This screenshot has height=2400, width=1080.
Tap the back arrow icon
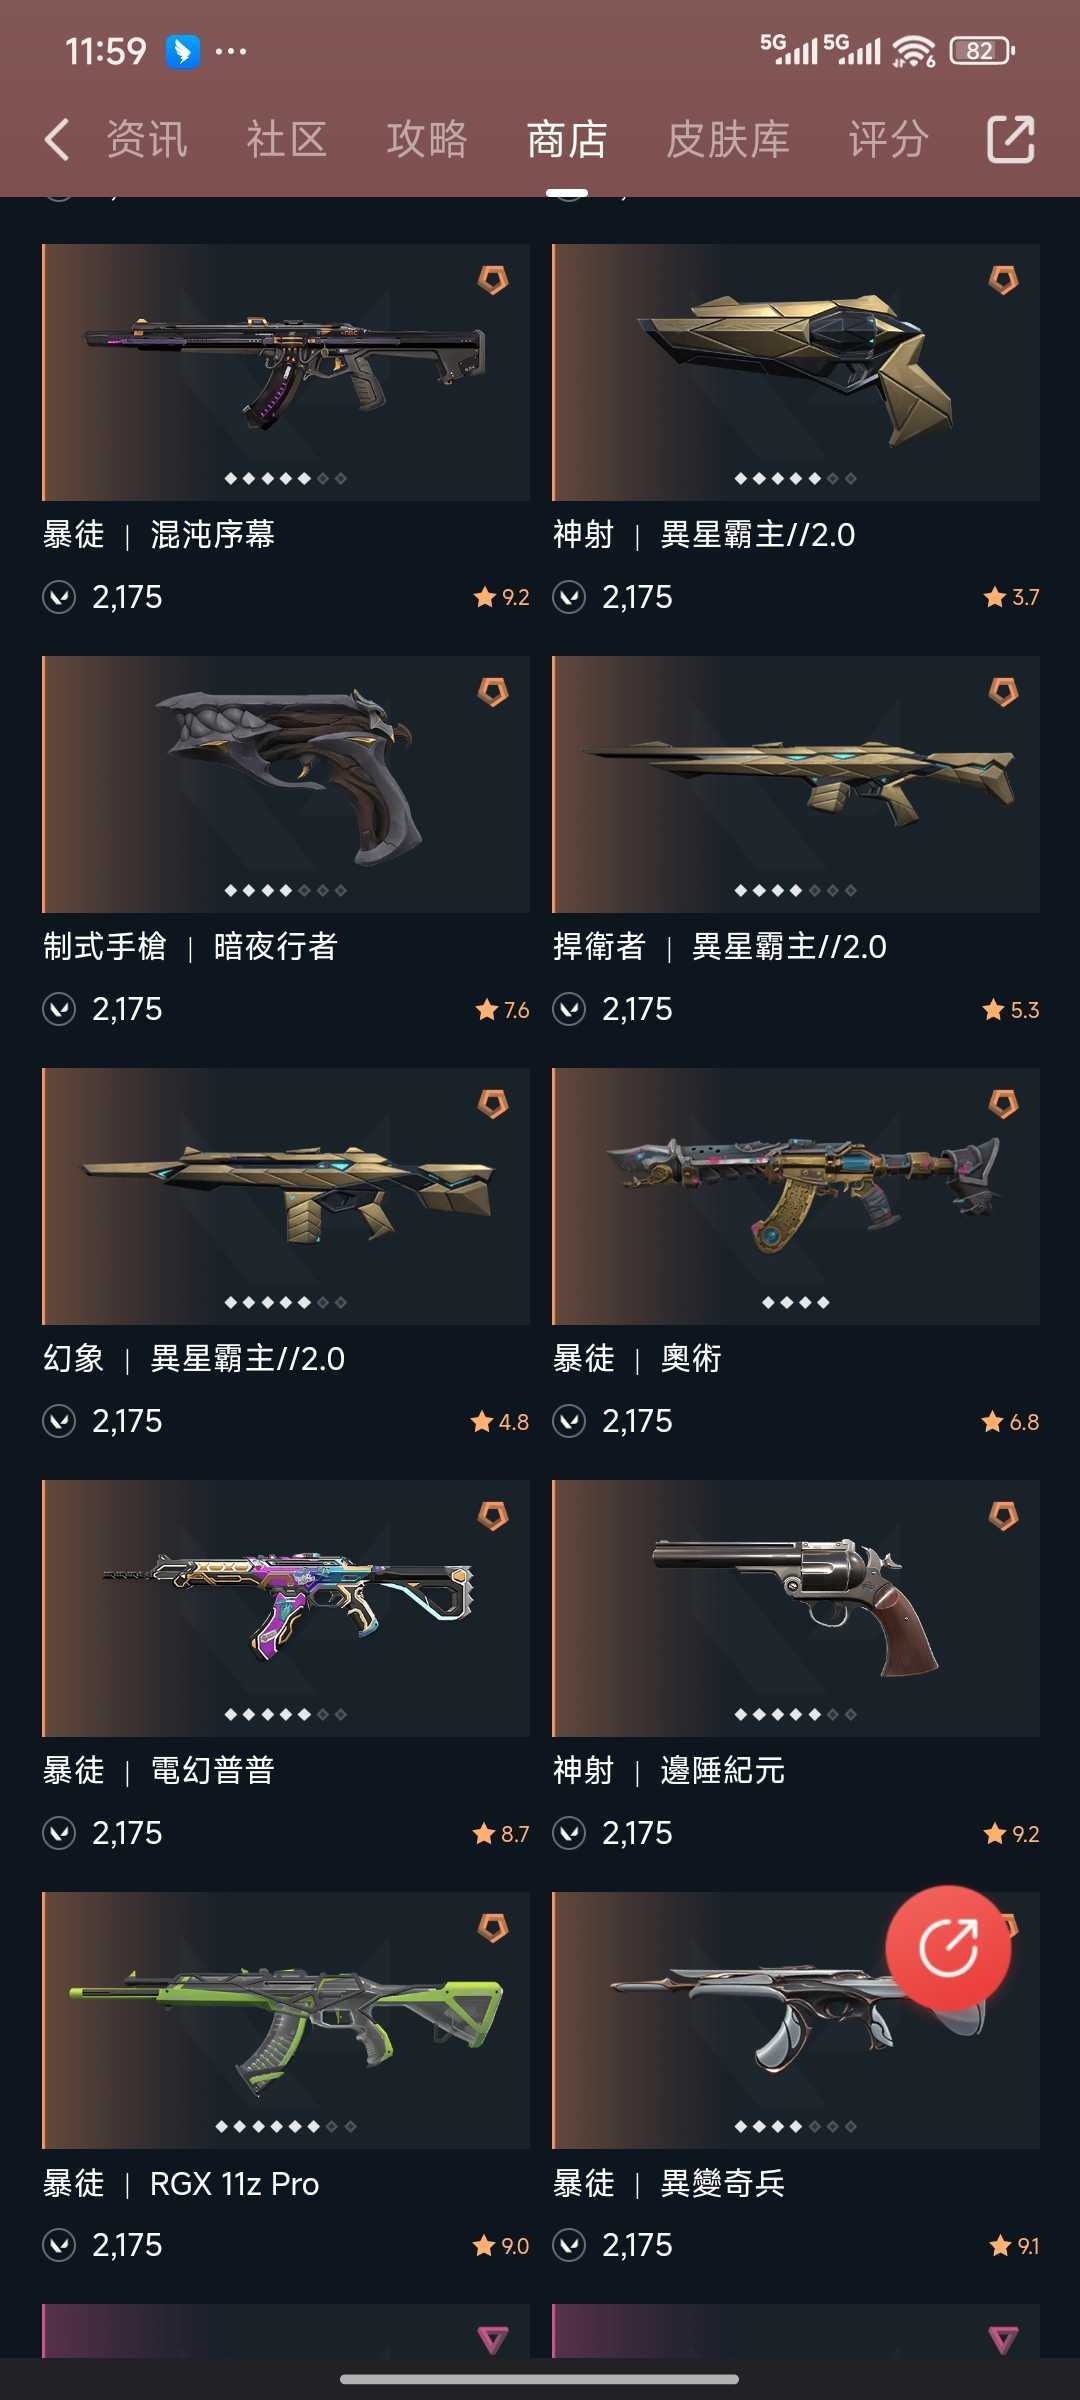(x=57, y=139)
